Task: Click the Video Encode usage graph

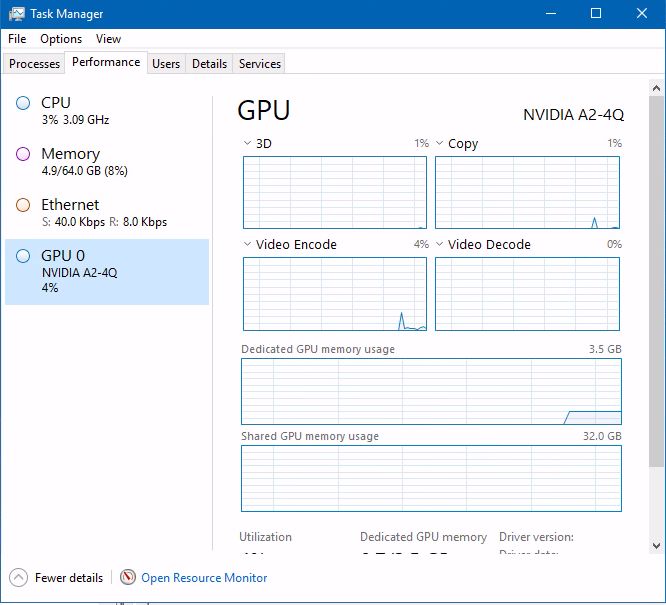Action: tap(335, 294)
